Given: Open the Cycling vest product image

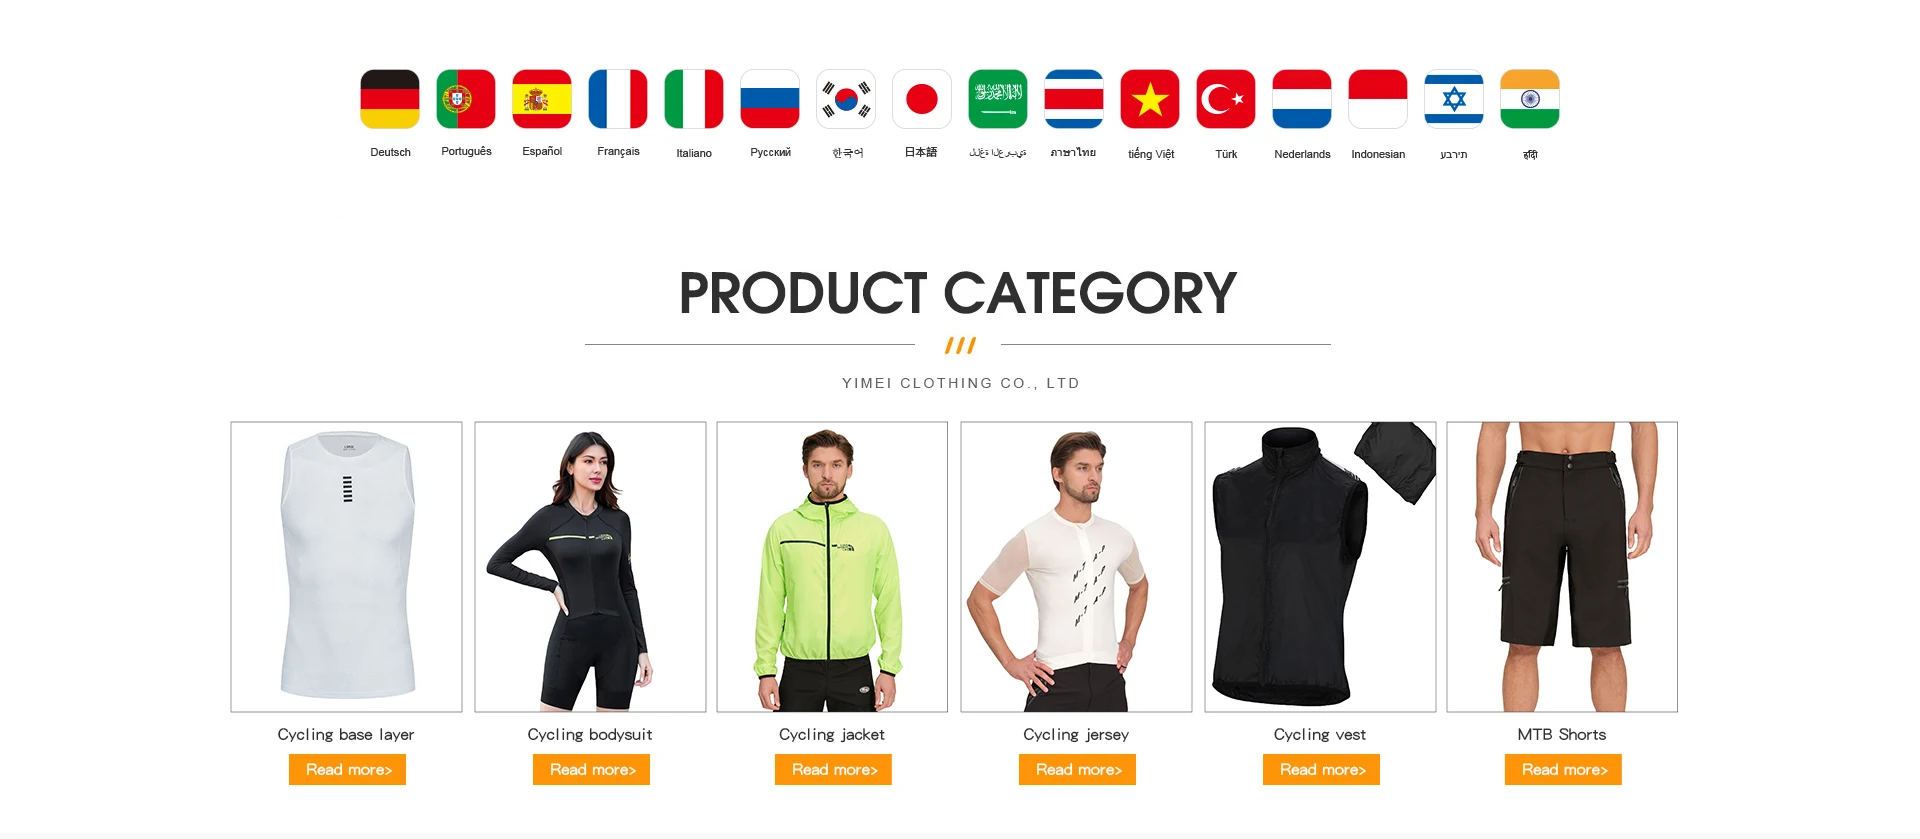Looking at the screenshot, I should pyautogui.click(x=1320, y=567).
